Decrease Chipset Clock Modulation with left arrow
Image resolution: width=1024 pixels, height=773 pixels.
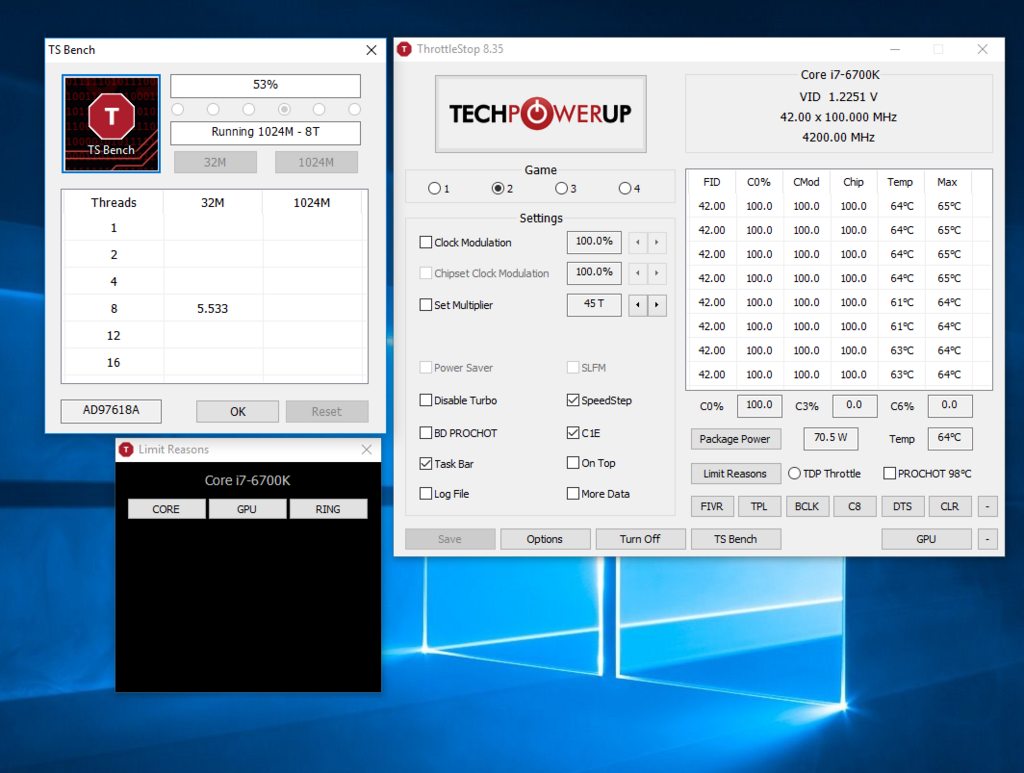point(637,273)
